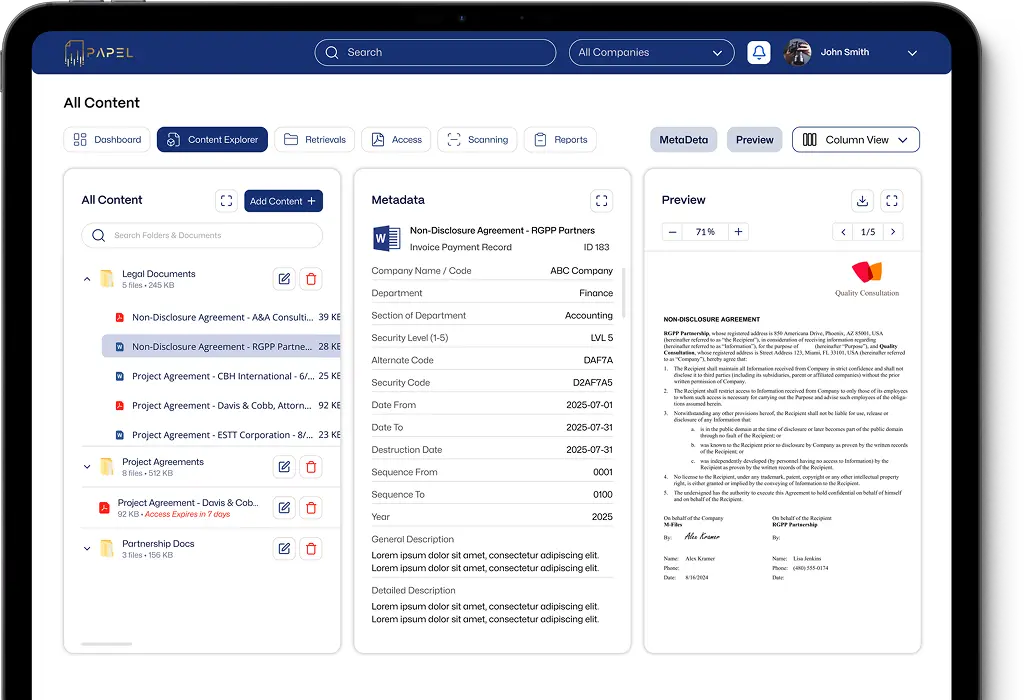Click the download icon in Preview panel
This screenshot has height=700, width=1024.
point(862,201)
